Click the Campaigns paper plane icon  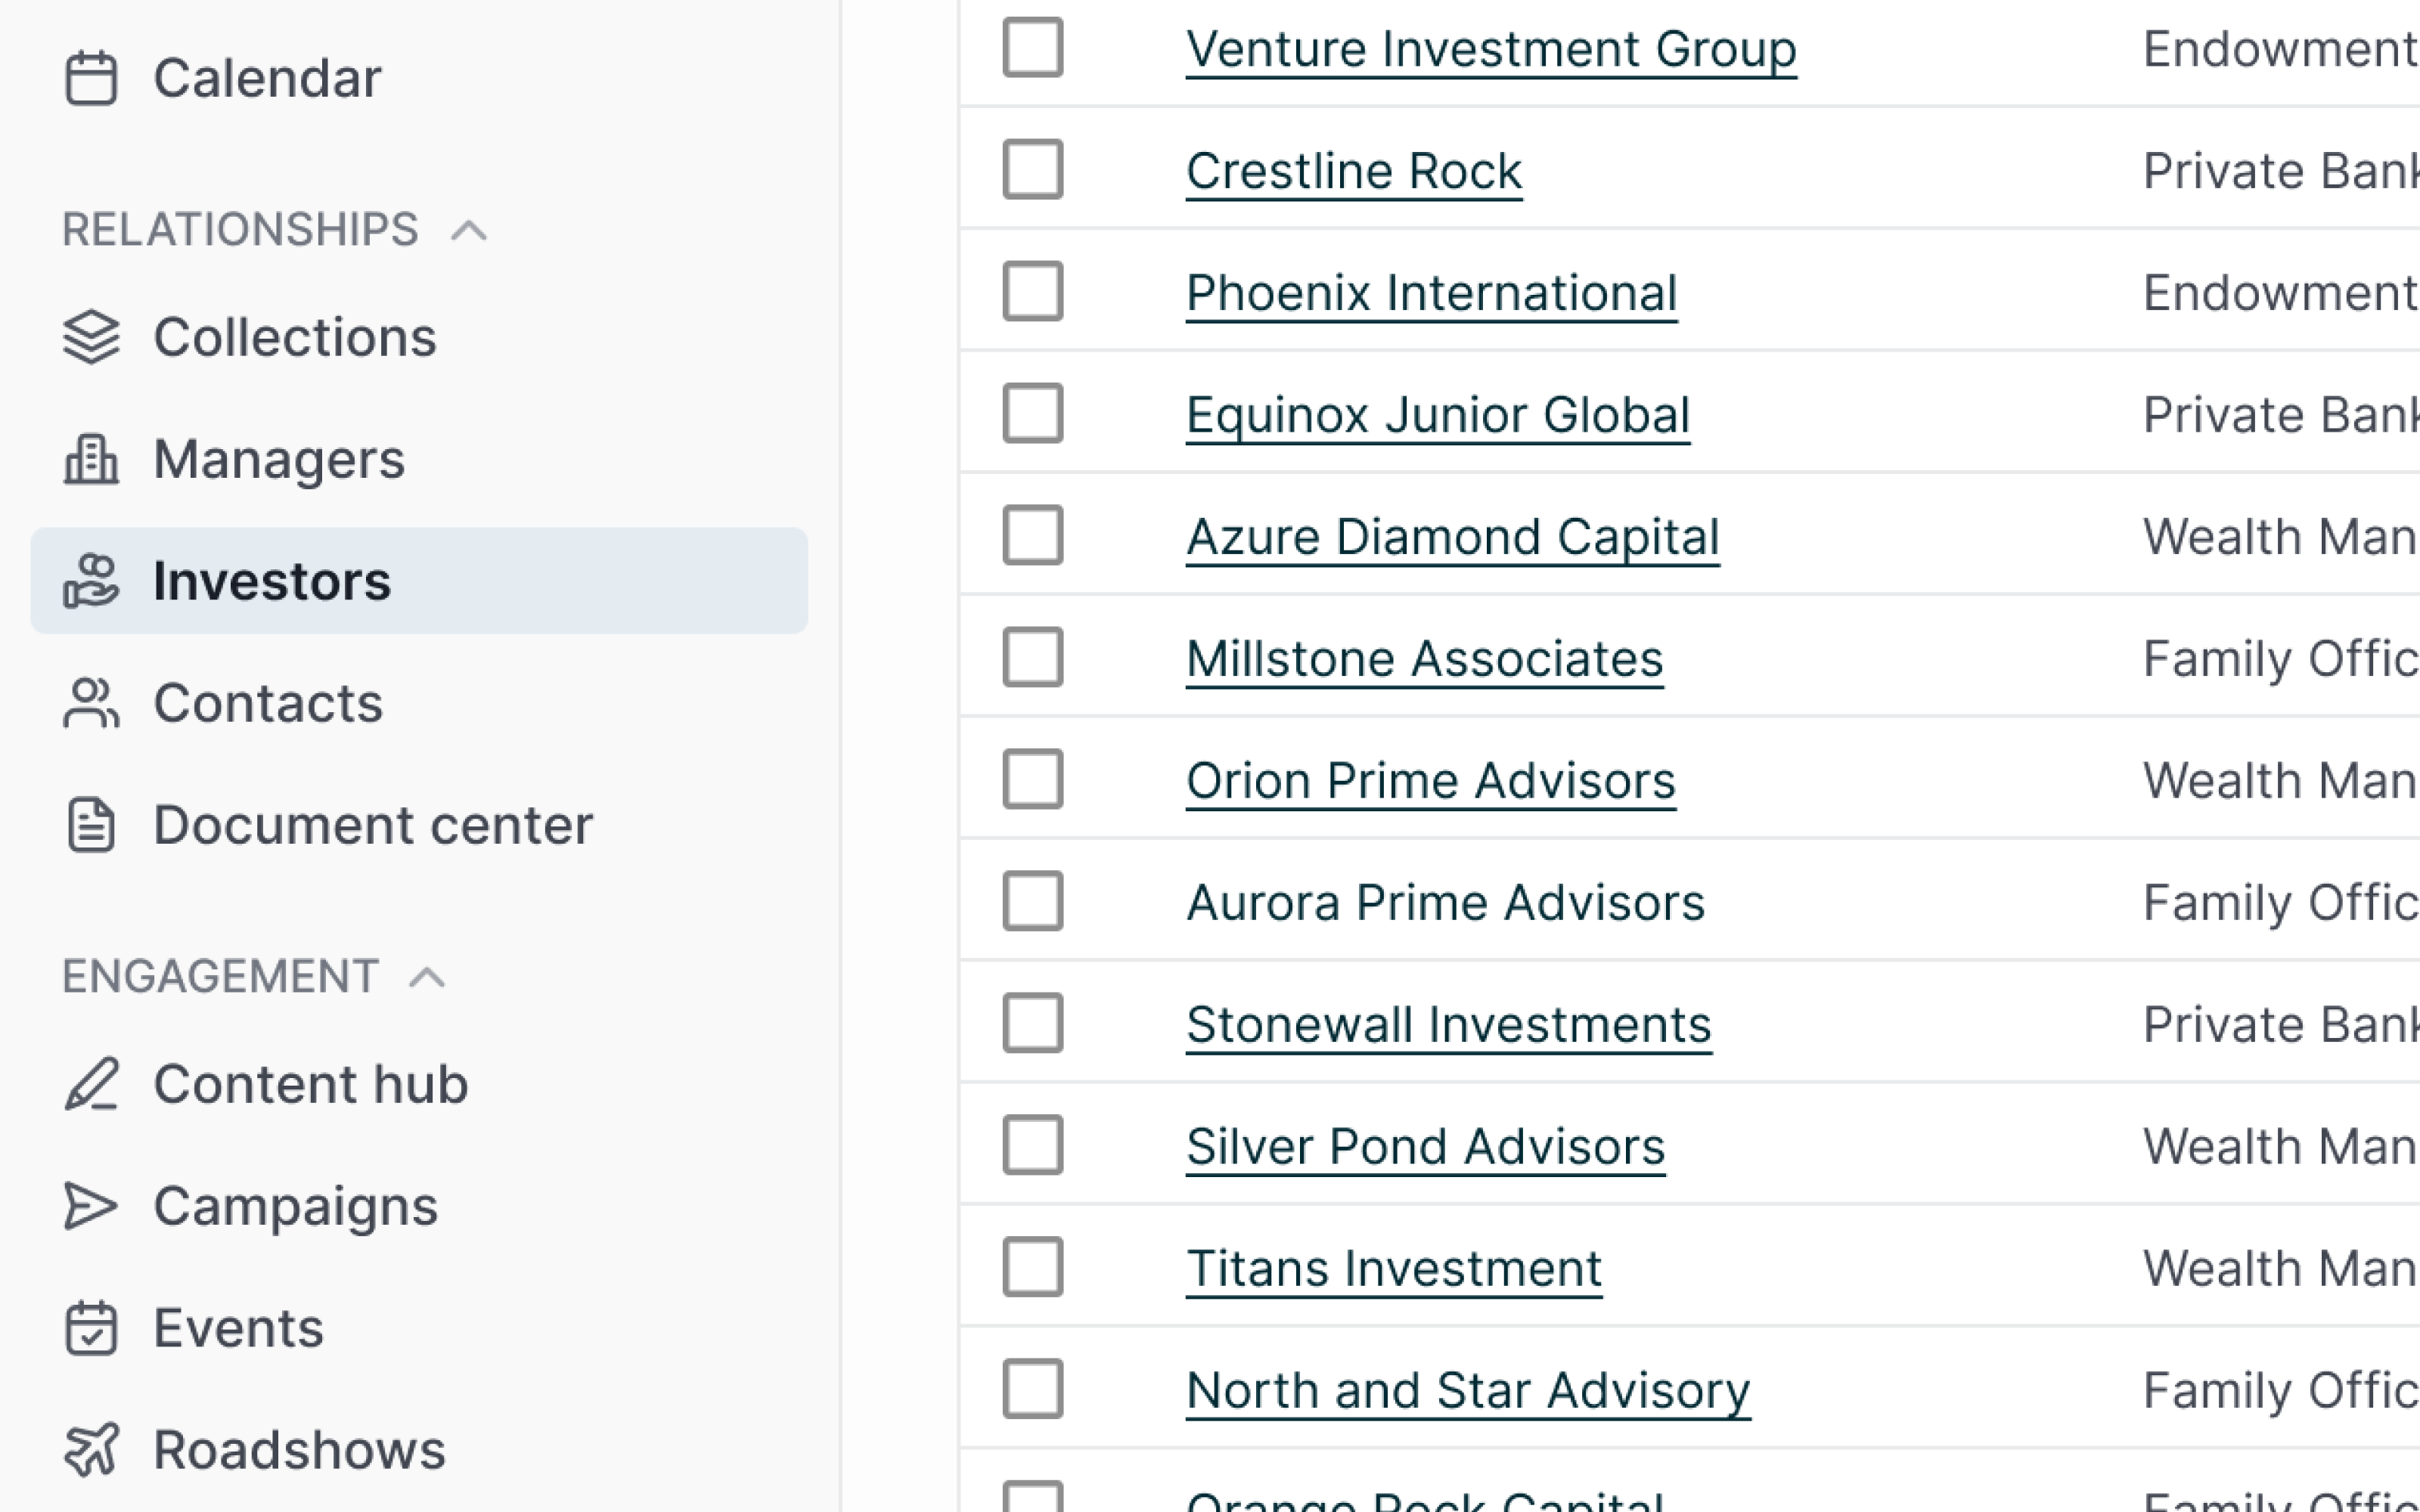(x=91, y=1206)
